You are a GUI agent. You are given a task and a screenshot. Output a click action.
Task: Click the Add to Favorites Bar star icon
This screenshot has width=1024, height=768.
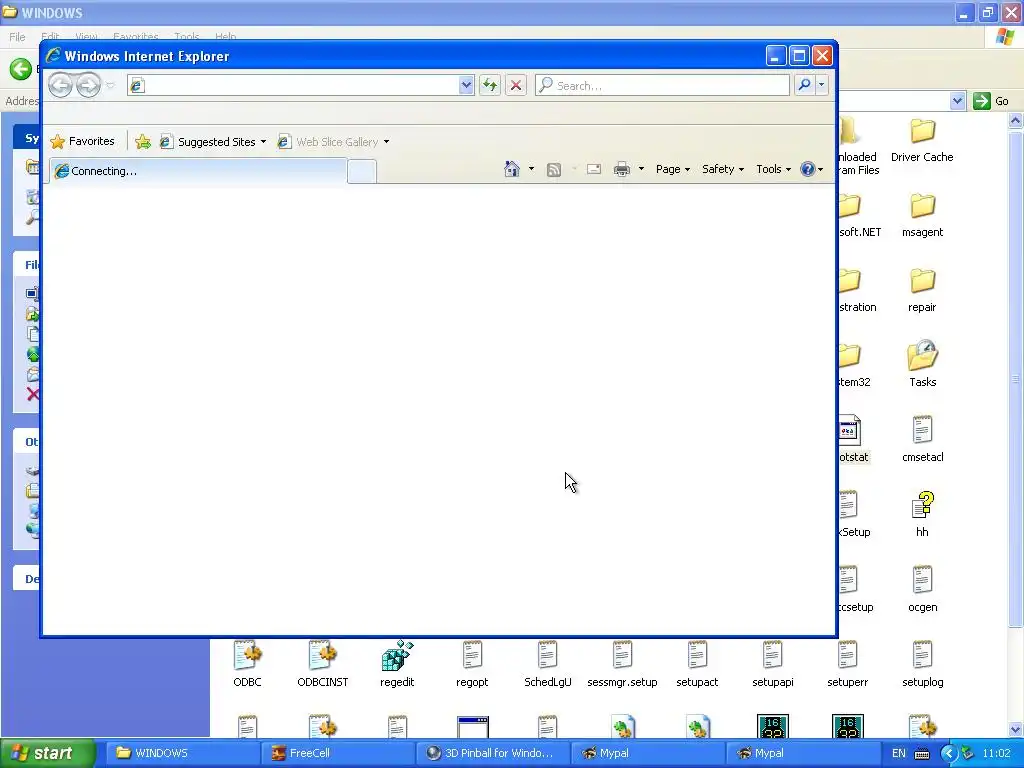(142, 142)
